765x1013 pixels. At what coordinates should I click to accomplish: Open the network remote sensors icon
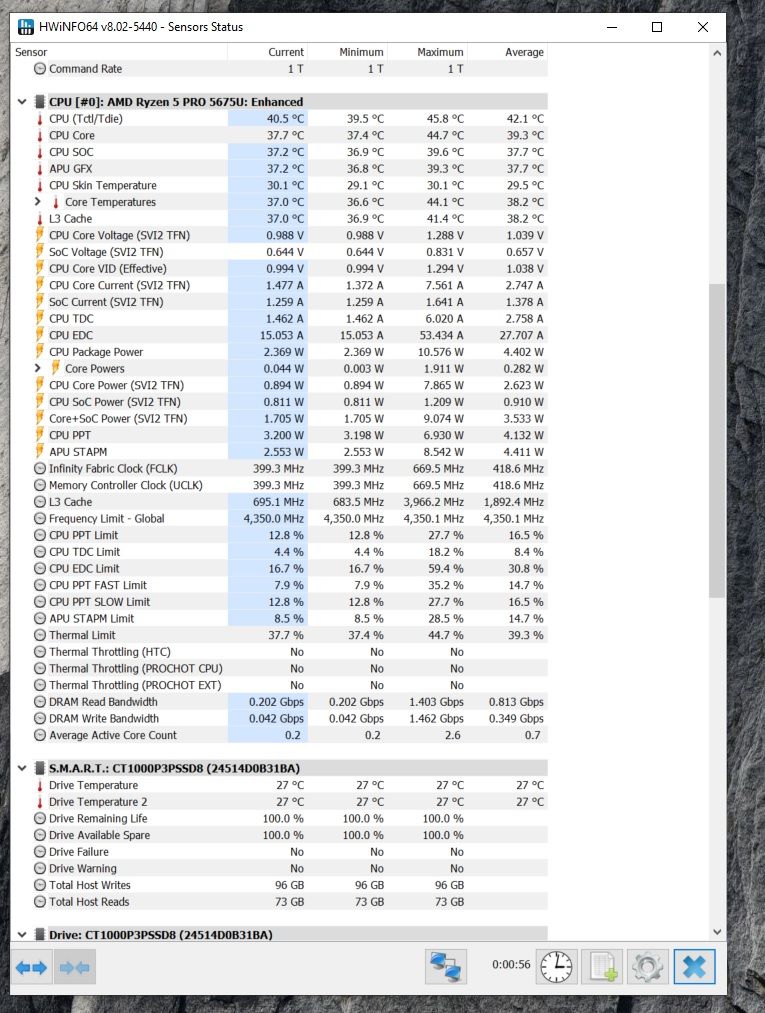(x=446, y=967)
